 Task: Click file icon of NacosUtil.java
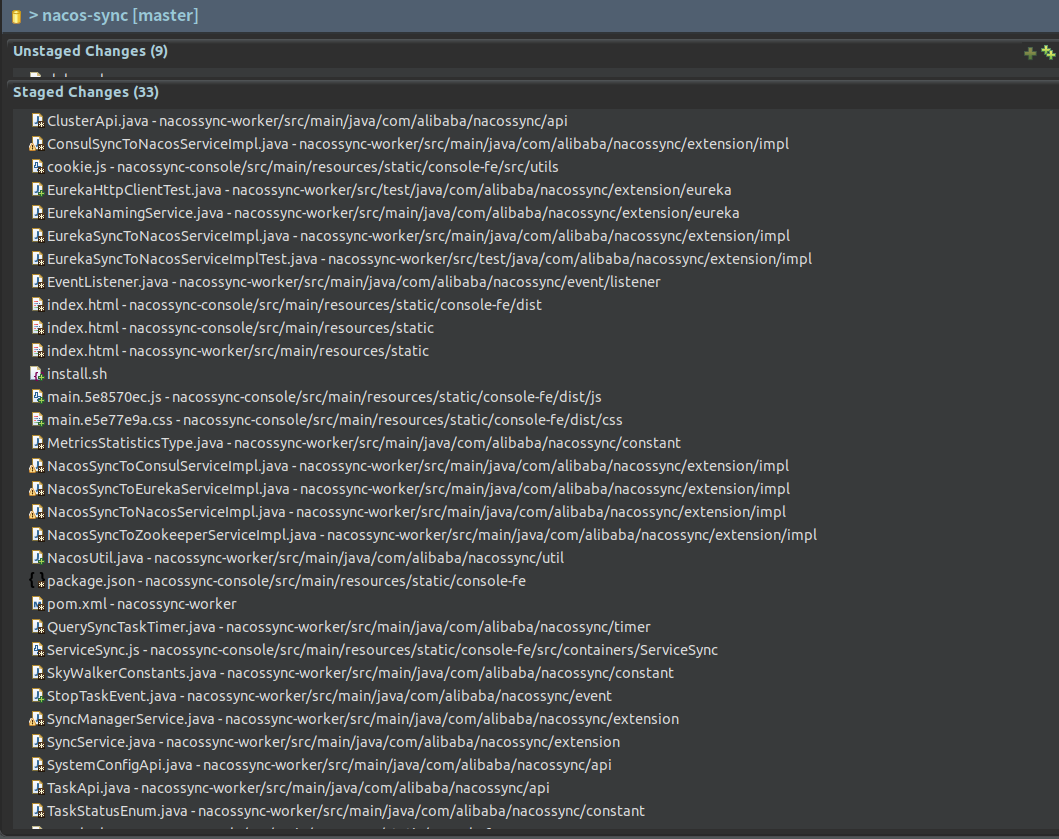(x=38, y=557)
